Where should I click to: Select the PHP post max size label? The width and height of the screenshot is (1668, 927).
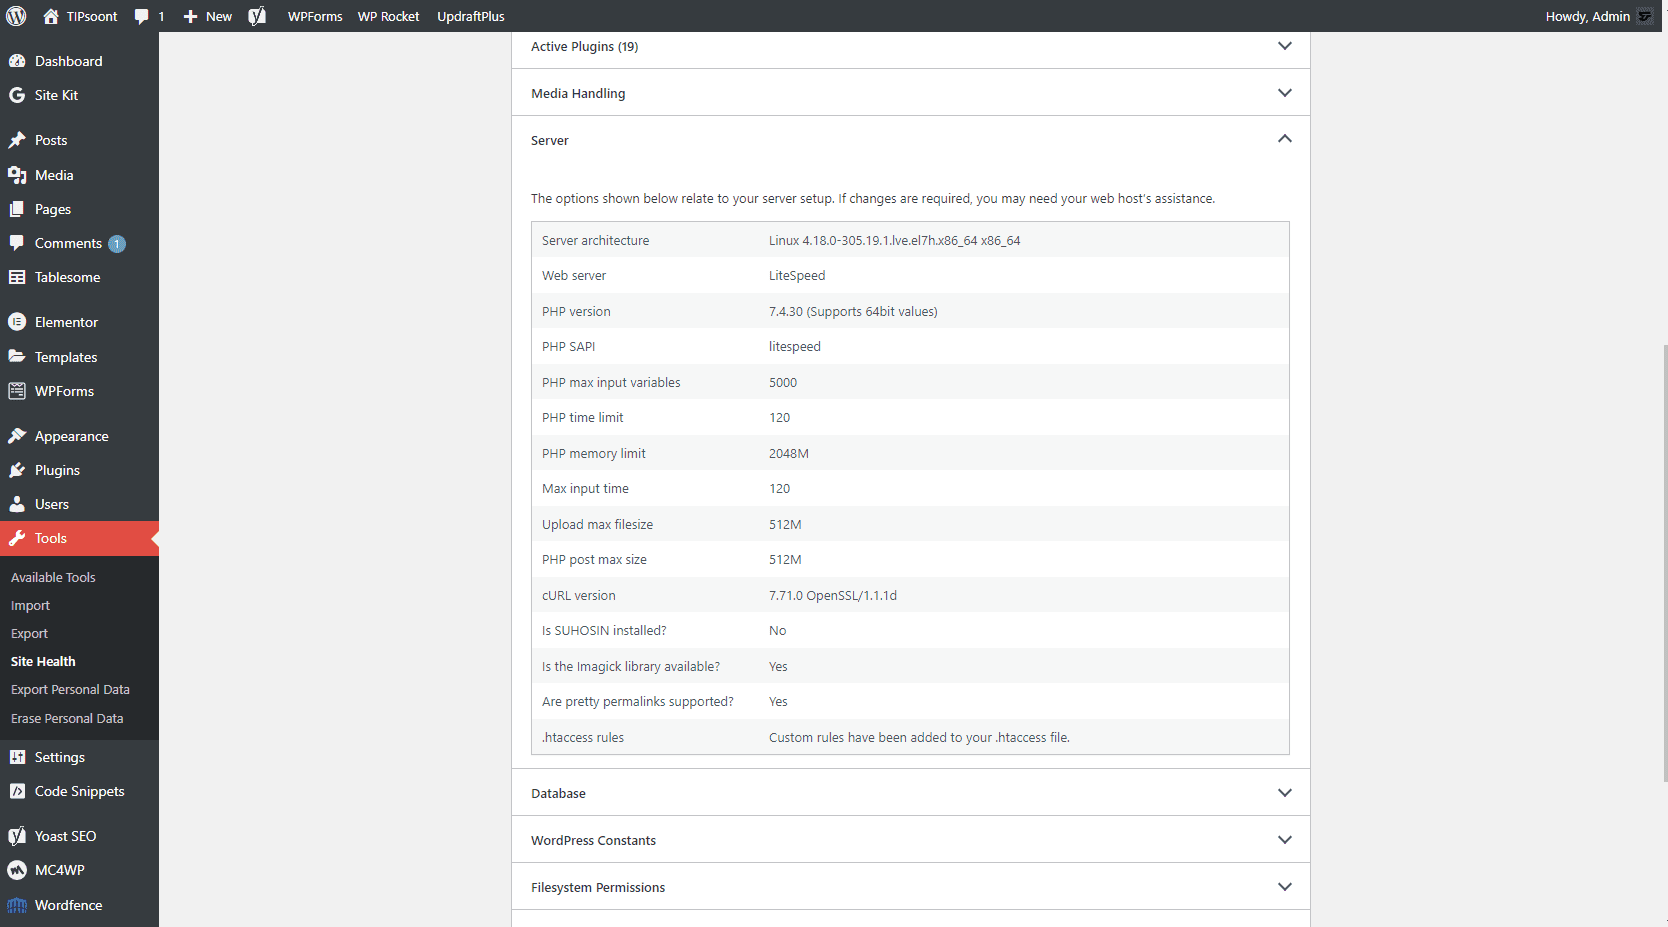(594, 559)
